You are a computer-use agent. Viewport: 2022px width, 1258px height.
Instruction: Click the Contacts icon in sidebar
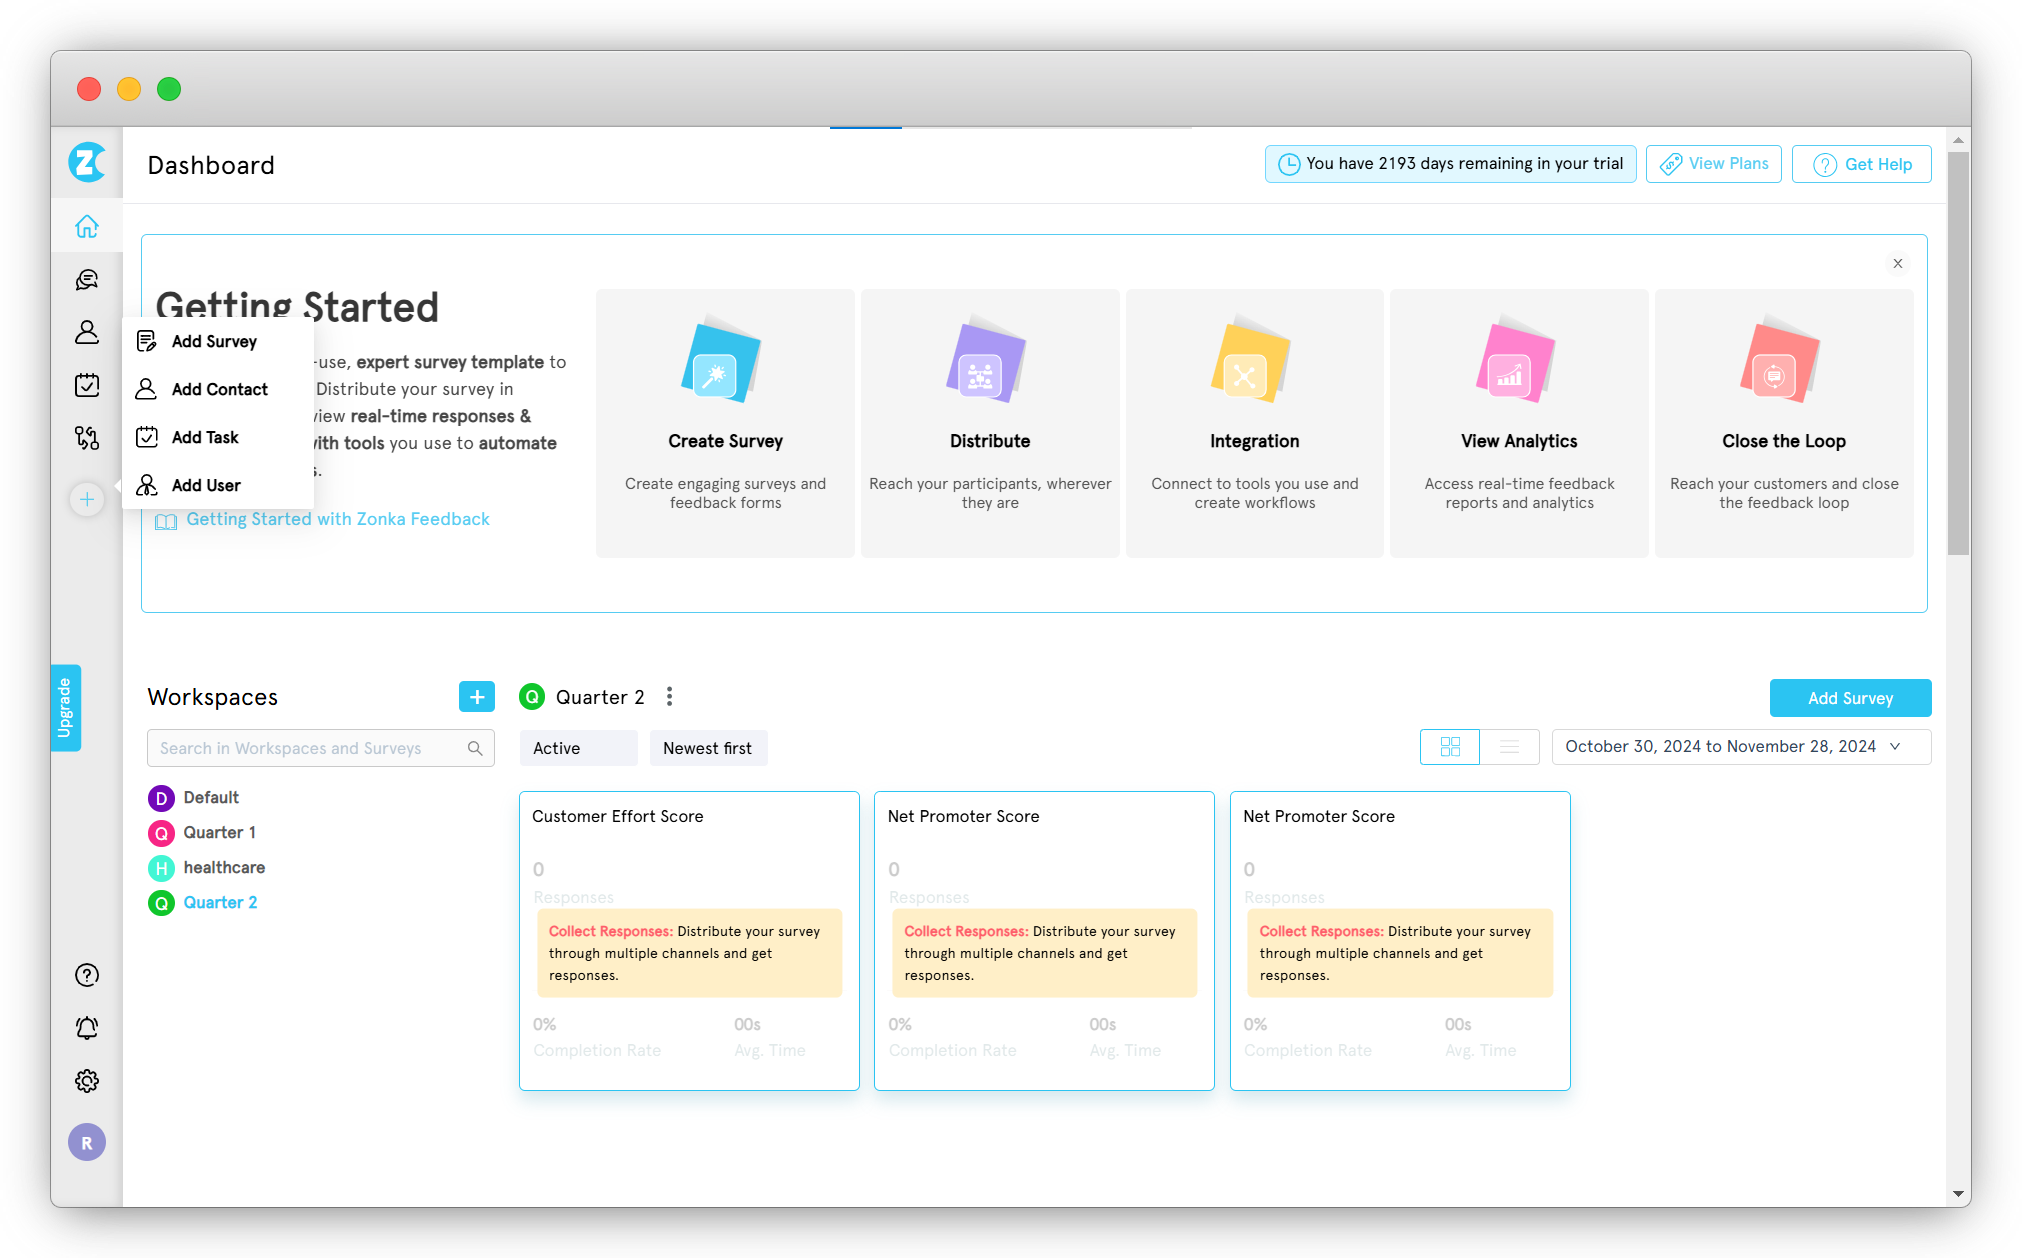[87, 330]
